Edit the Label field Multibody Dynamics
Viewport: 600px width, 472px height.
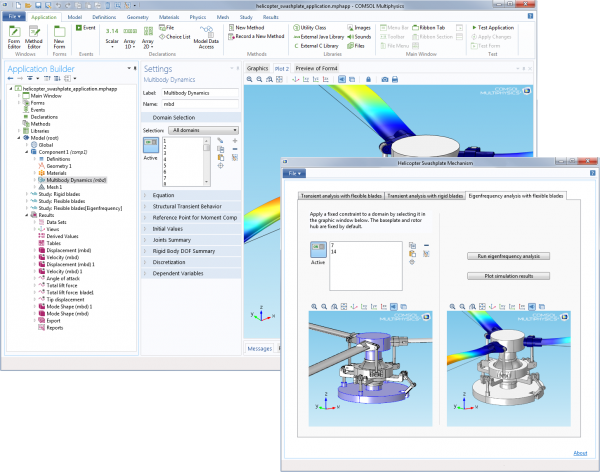pyautogui.click(x=200, y=93)
